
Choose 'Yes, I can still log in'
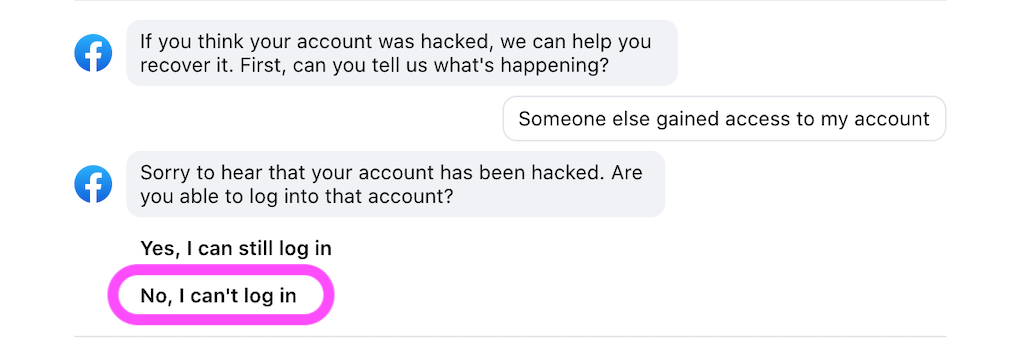tap(236, 248)
